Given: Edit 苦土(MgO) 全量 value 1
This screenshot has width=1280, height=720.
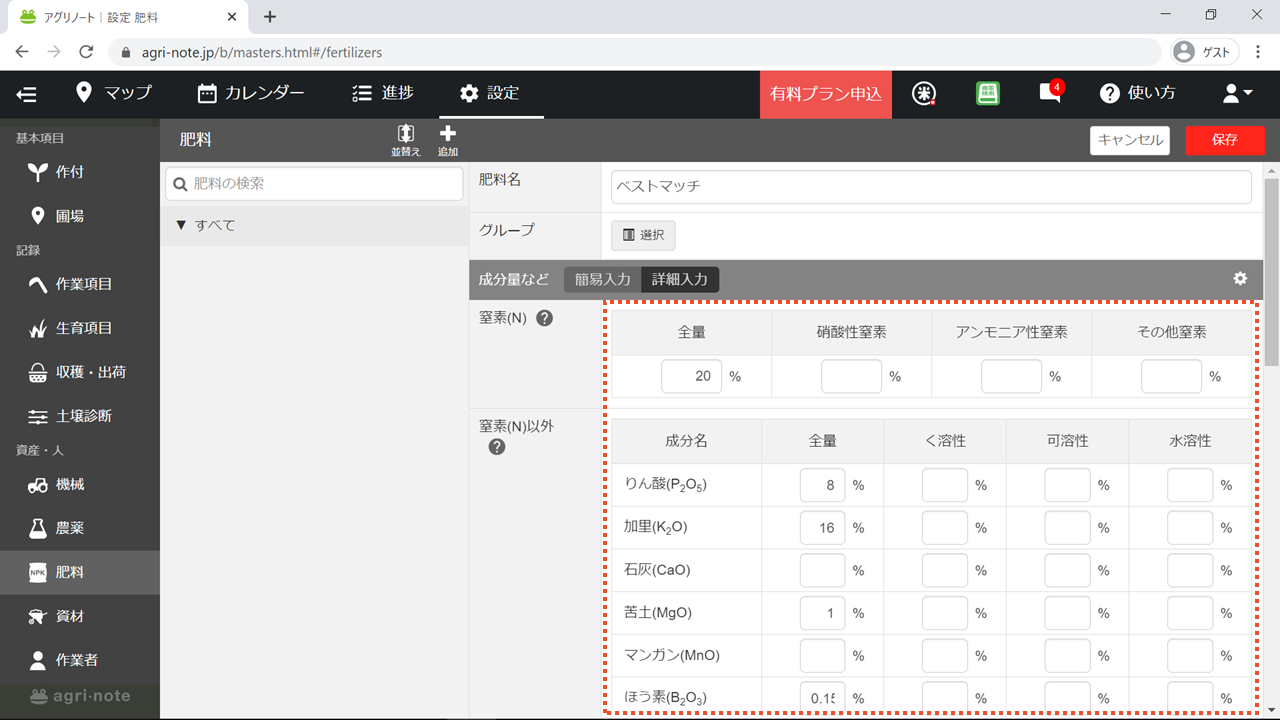Looking at the screenshot, I should tap(822, 613).
